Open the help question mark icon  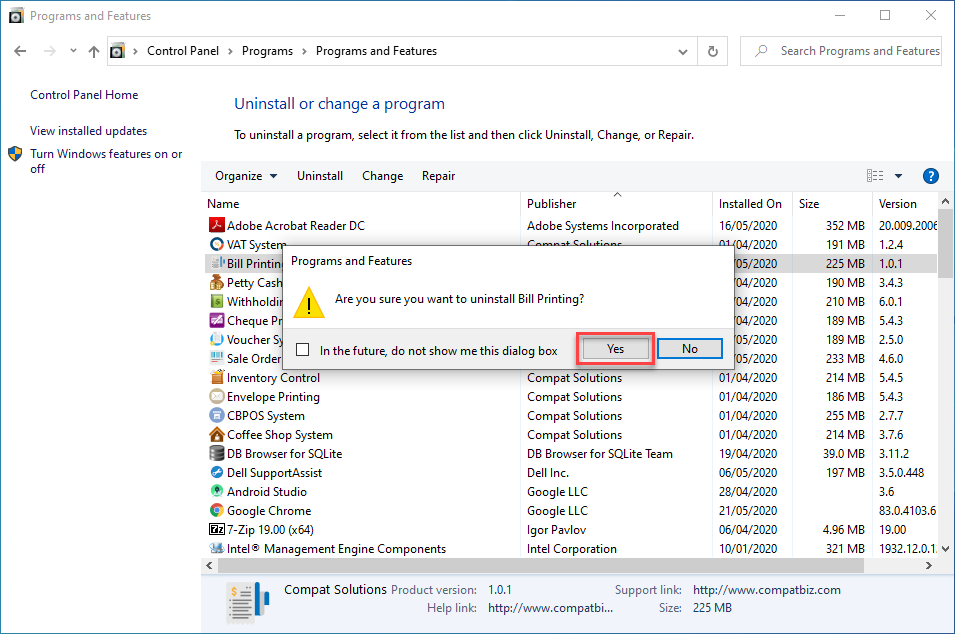(x=930, y=176)
